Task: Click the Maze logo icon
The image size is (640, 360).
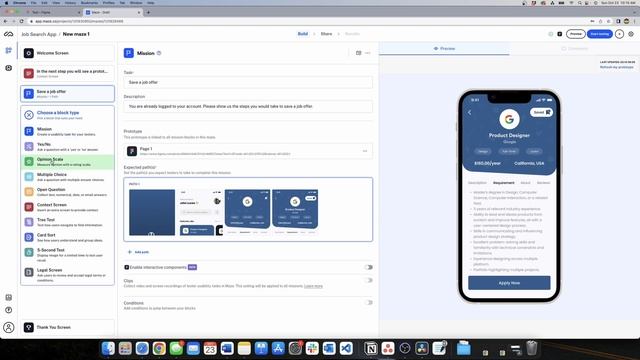Action: [x=9, y=34]
